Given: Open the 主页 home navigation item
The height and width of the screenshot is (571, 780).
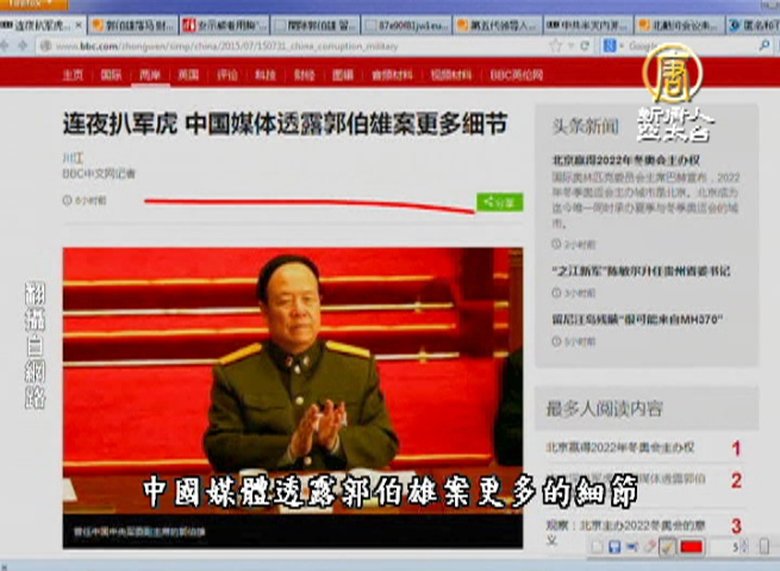Looking at the screenshot, I should pos(73,75).
